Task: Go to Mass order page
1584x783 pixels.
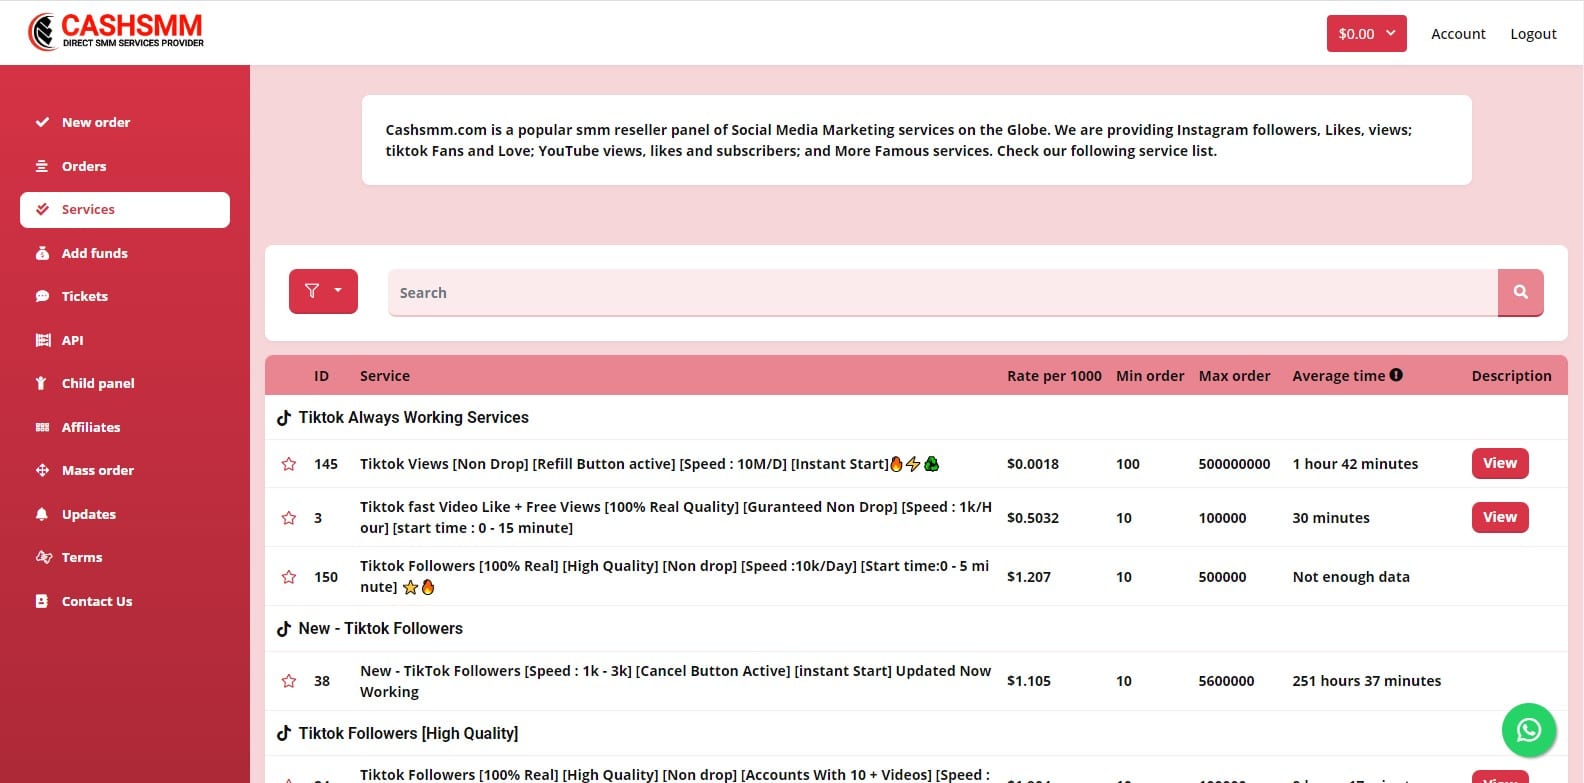Action: [x=97, y=470]
